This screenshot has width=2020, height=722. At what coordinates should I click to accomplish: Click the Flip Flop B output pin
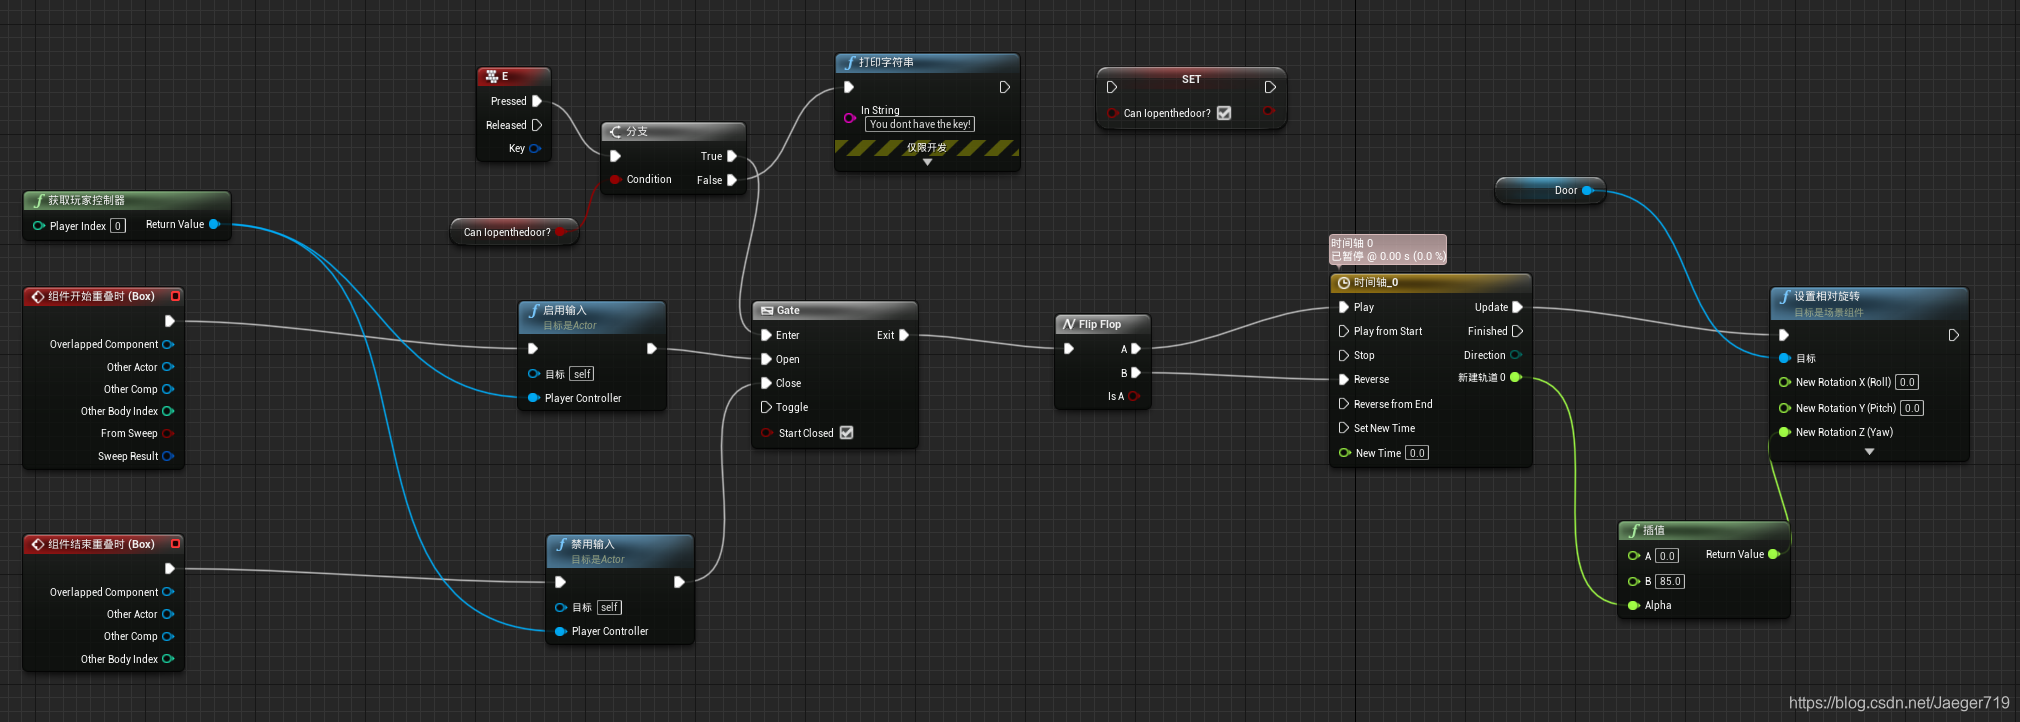pyautogui.click(x=1135, y=373)
